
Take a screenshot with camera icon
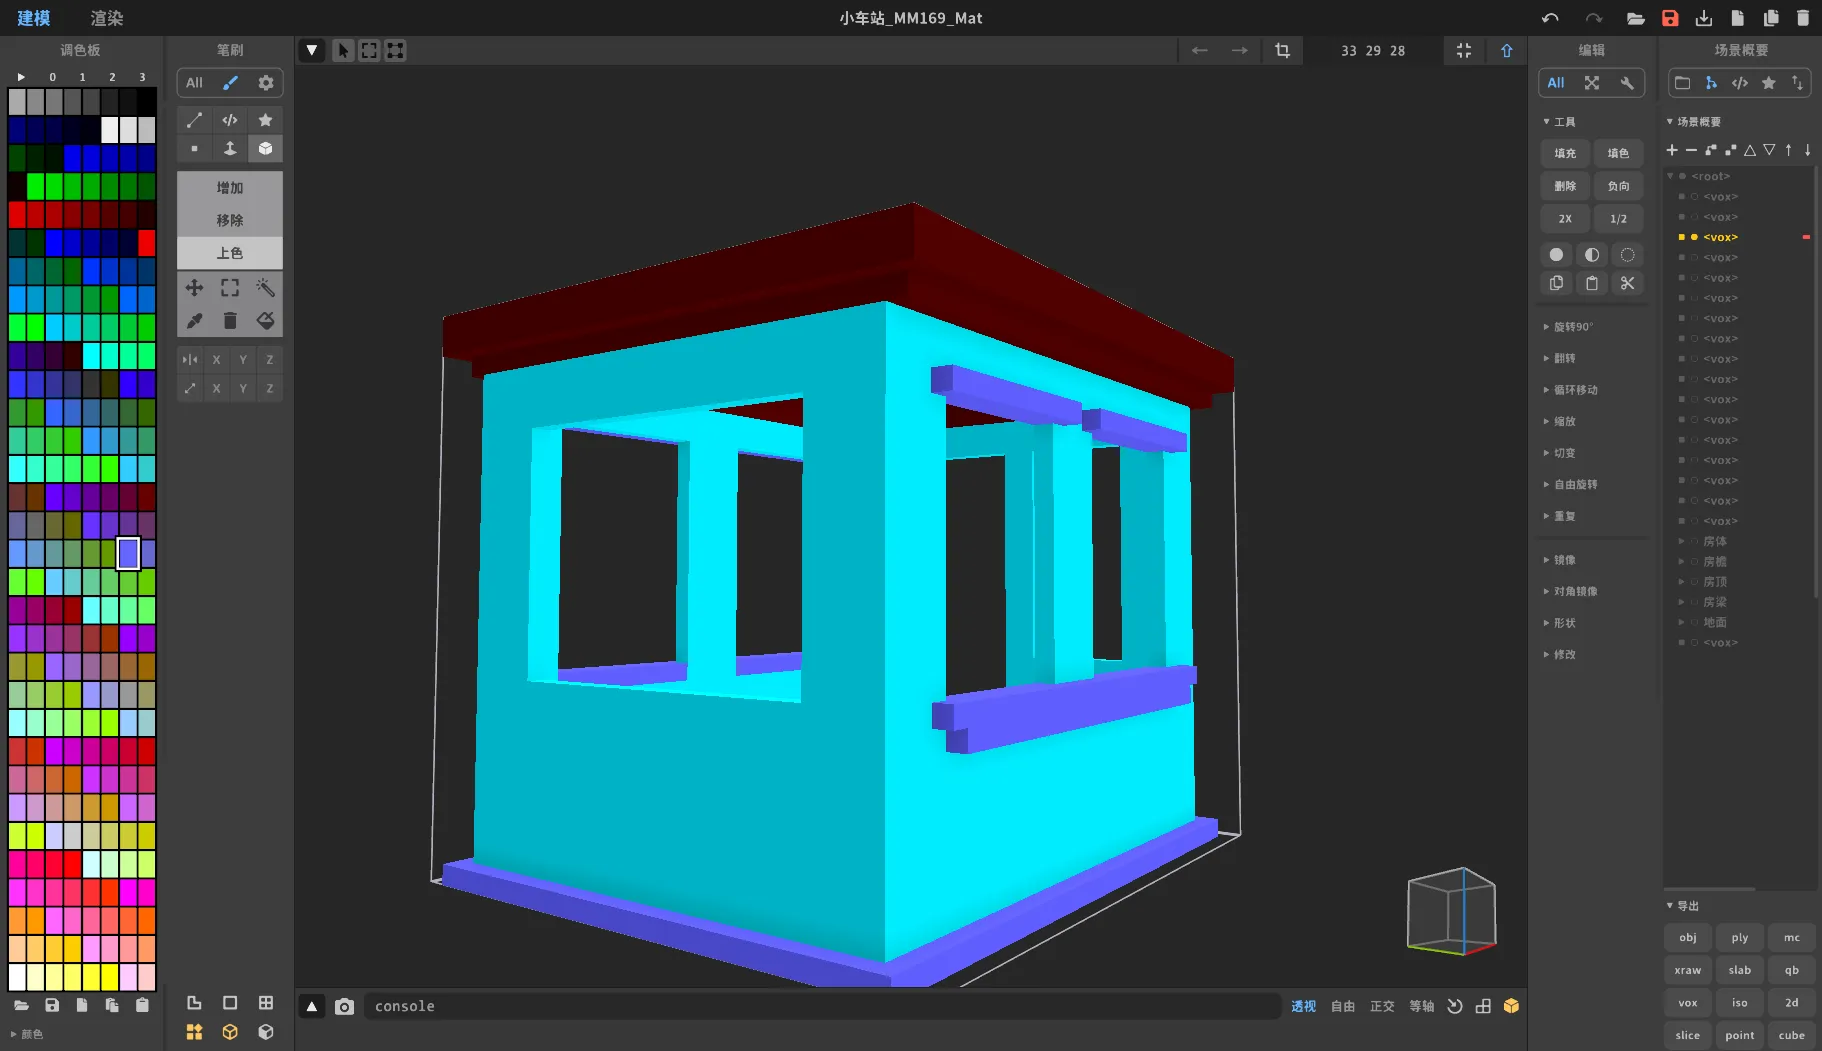tap(344, 1006)
